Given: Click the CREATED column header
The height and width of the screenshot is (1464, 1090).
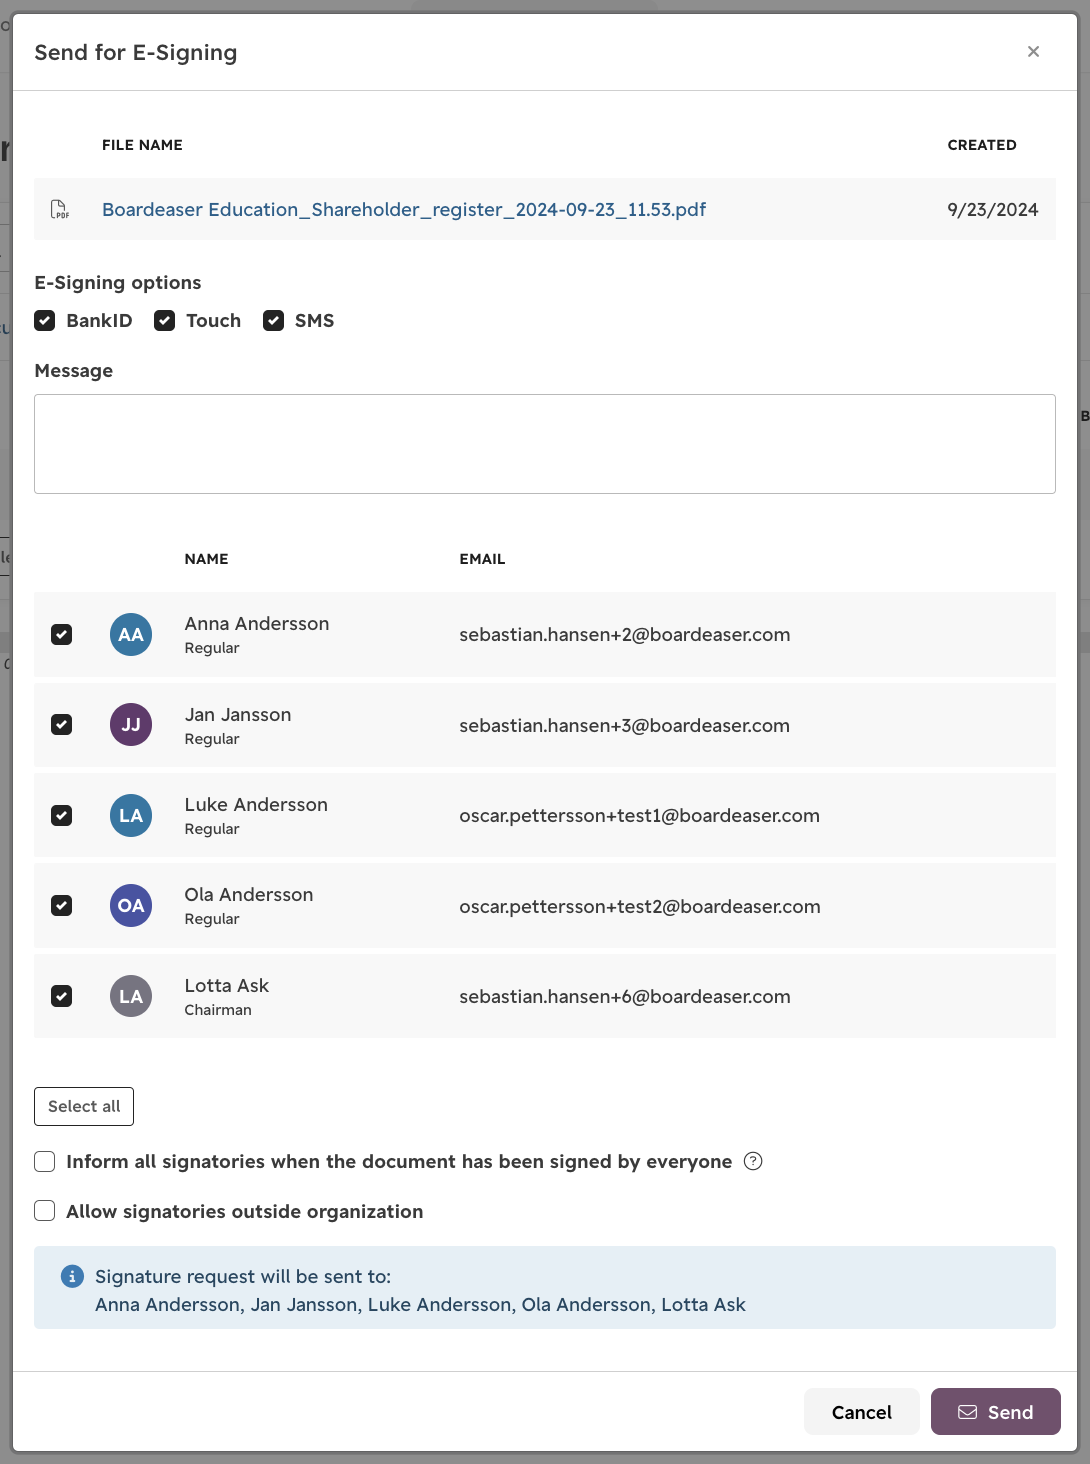Looking at the screenshot, I should point(982,145).
